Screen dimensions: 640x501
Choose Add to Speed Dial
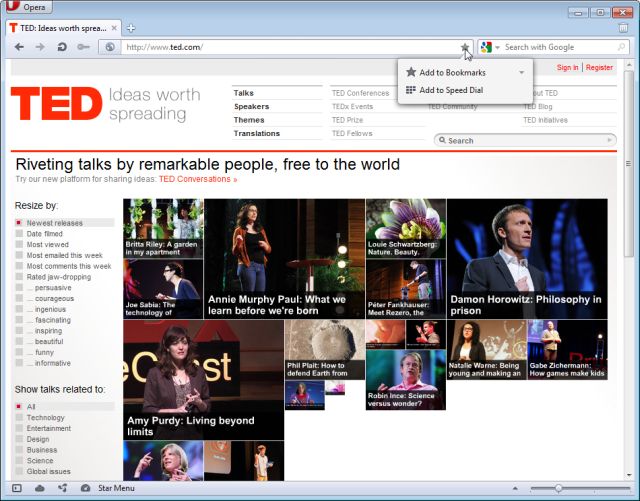pyautogui.click(x=450, y=90)
